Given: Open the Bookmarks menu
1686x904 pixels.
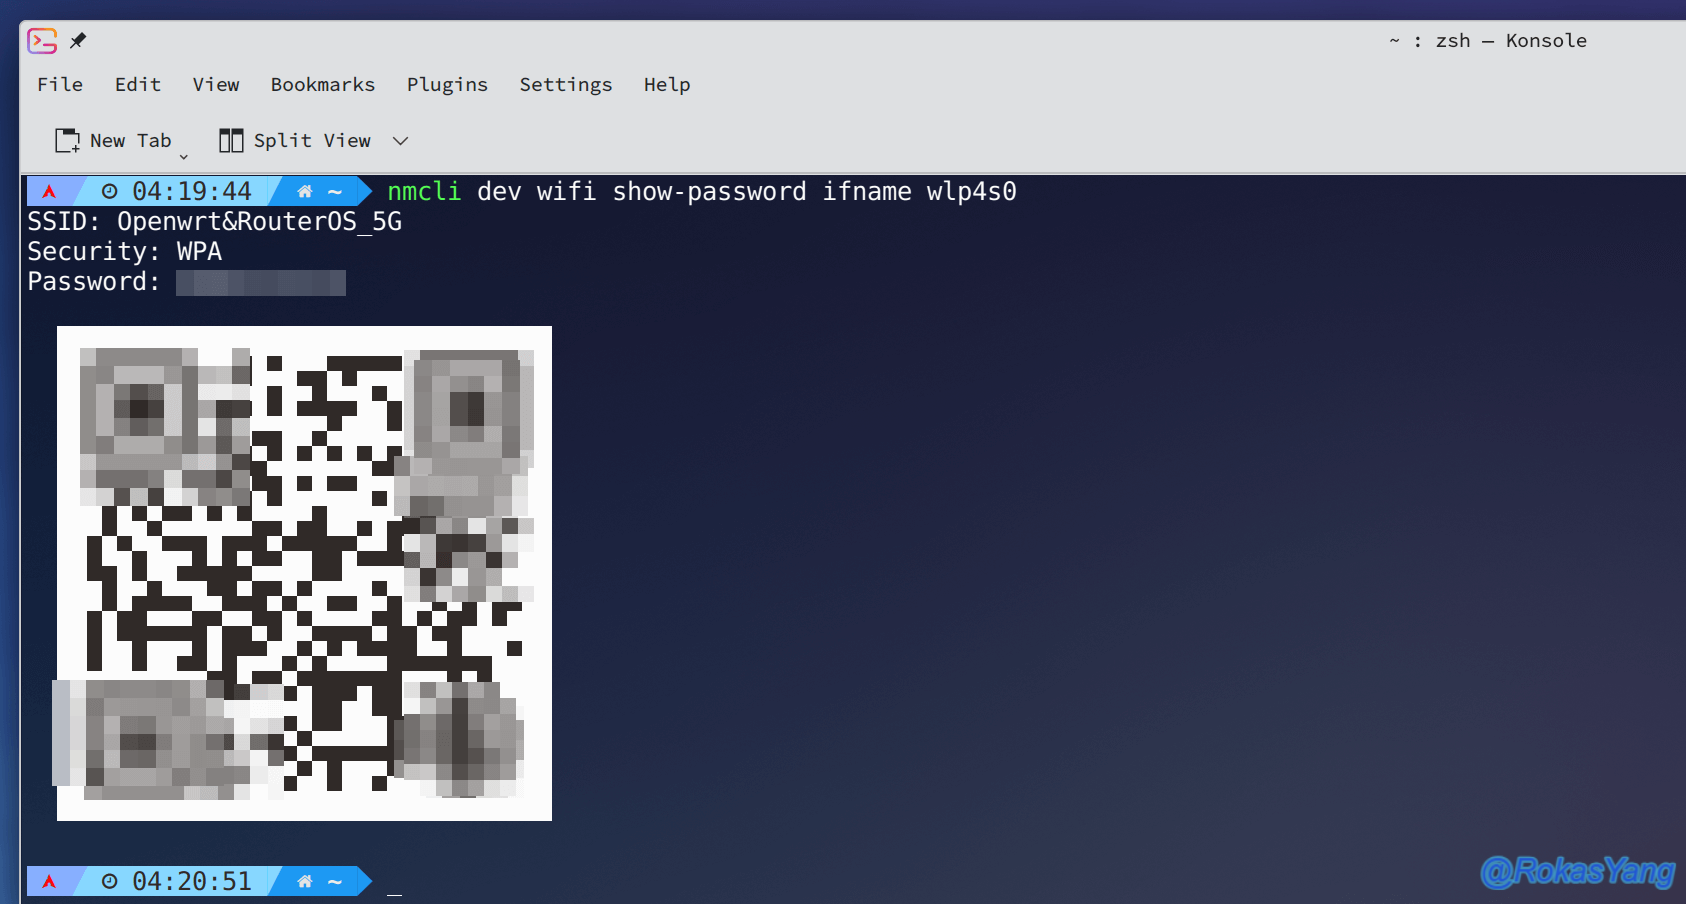Looking at the screenshot, I should (323, 85).
